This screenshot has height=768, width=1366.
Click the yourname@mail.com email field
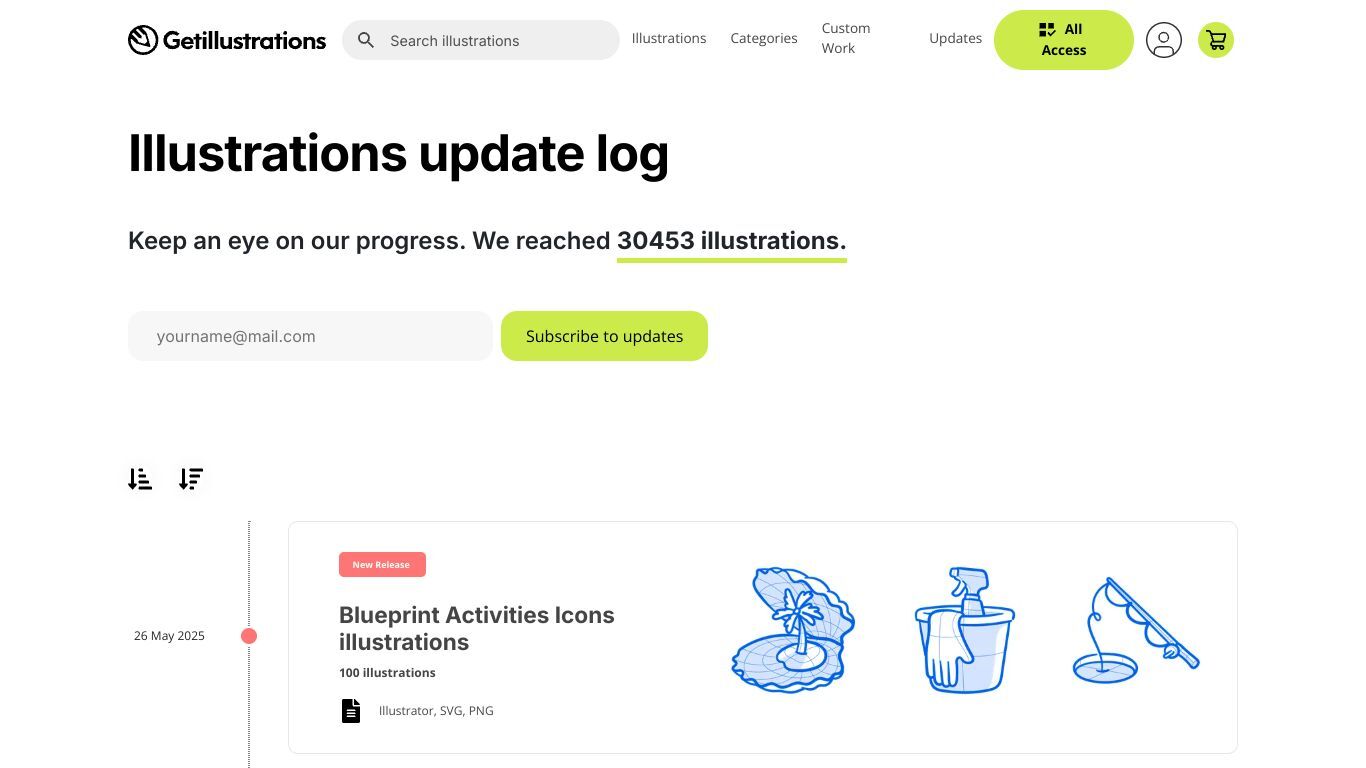click(x=310, y=336)
